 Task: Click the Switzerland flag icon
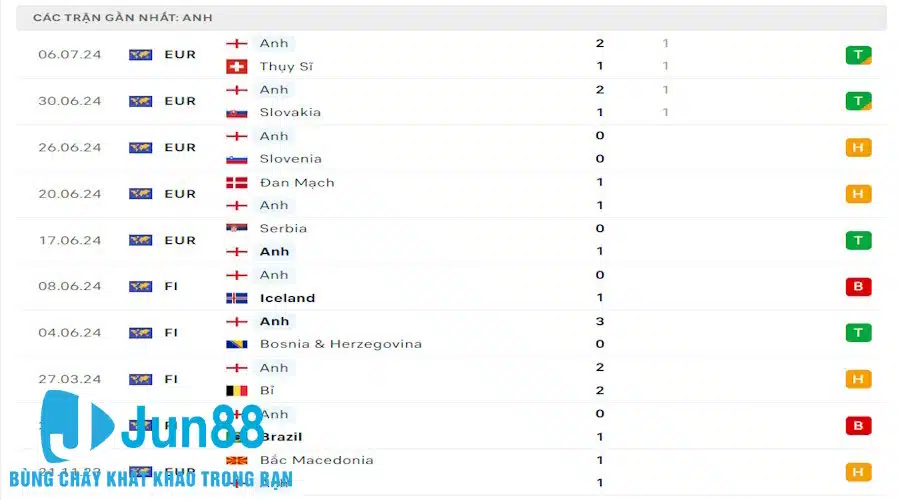pos(236,67)
